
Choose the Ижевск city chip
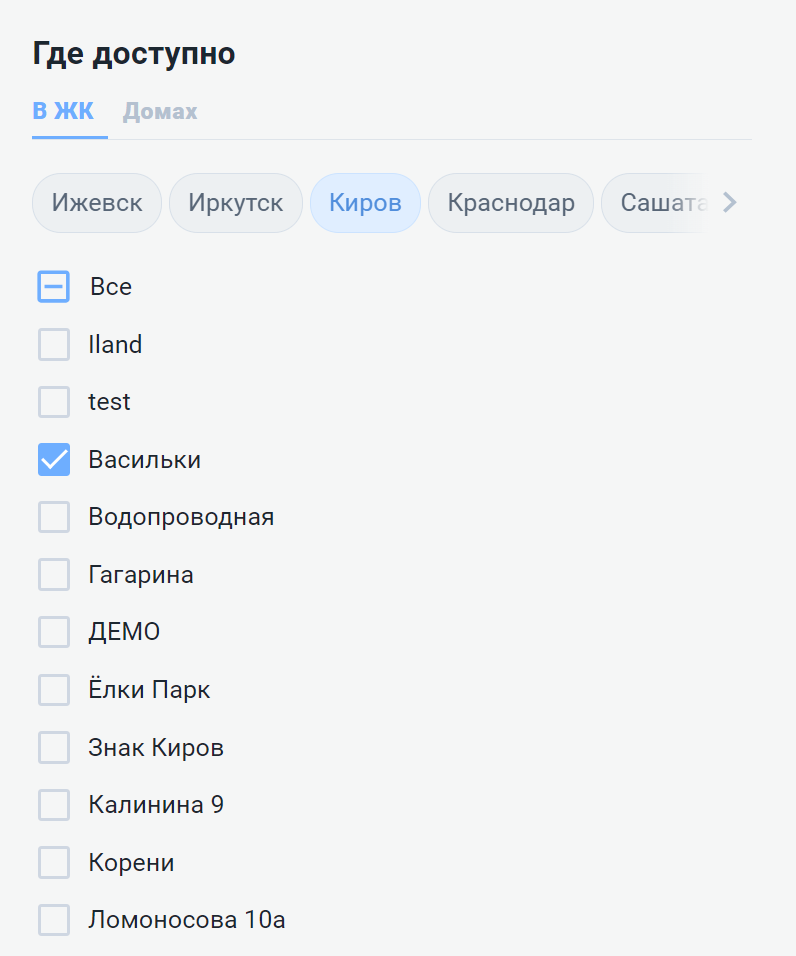tap(97, 203)
